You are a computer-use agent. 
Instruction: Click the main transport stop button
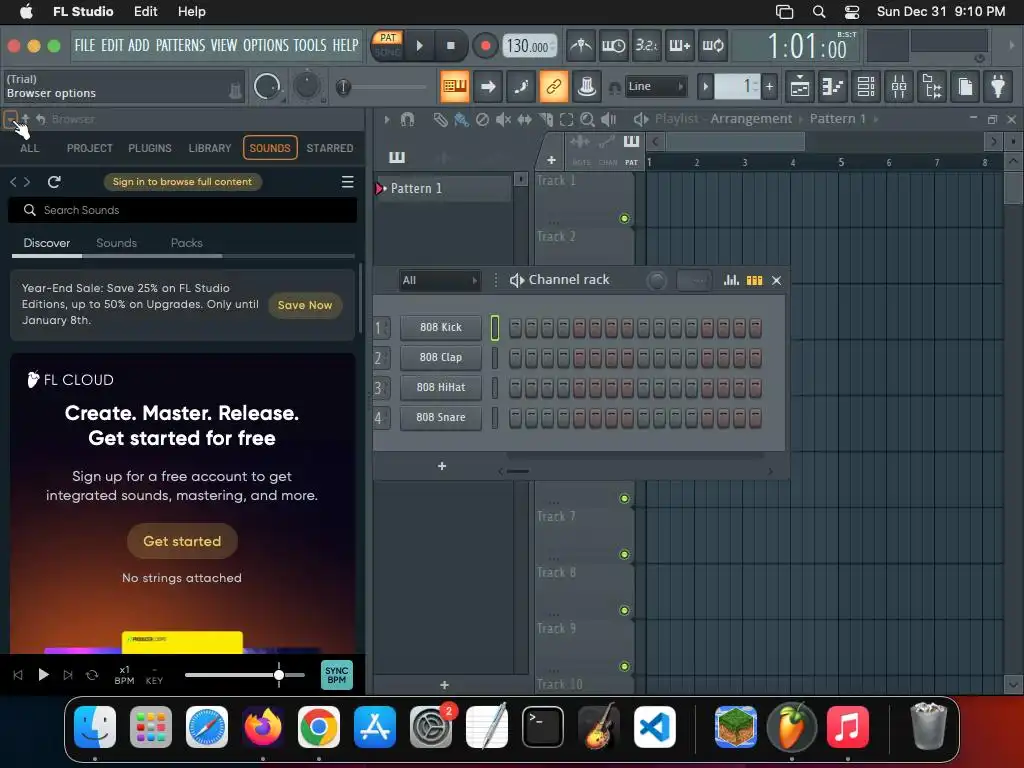451,46
